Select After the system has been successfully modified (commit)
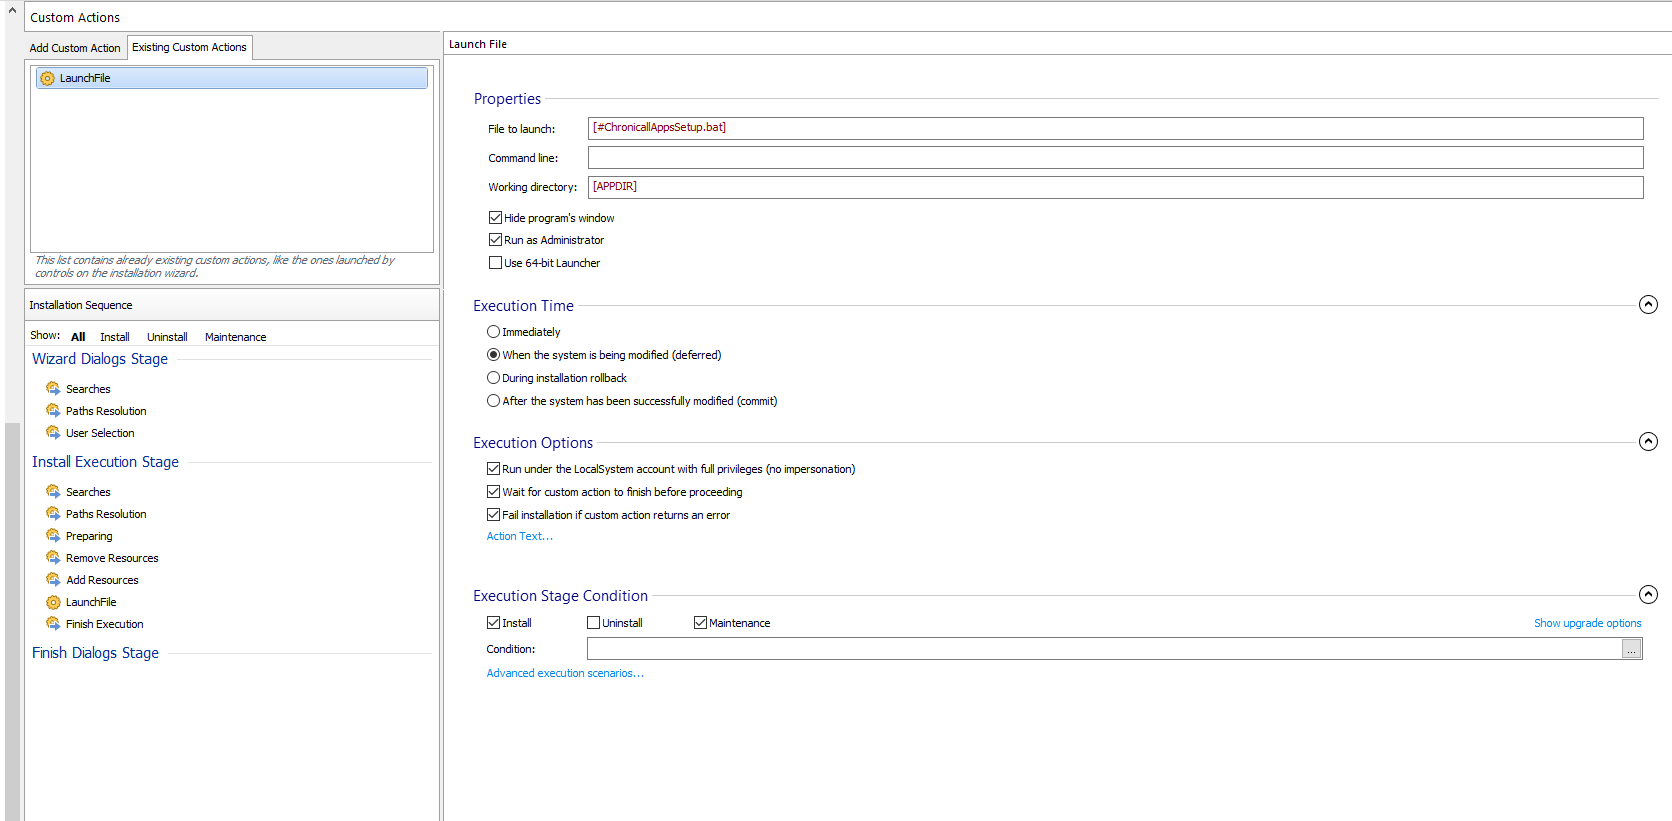1672x821 pixels. [x=493, y=400]
